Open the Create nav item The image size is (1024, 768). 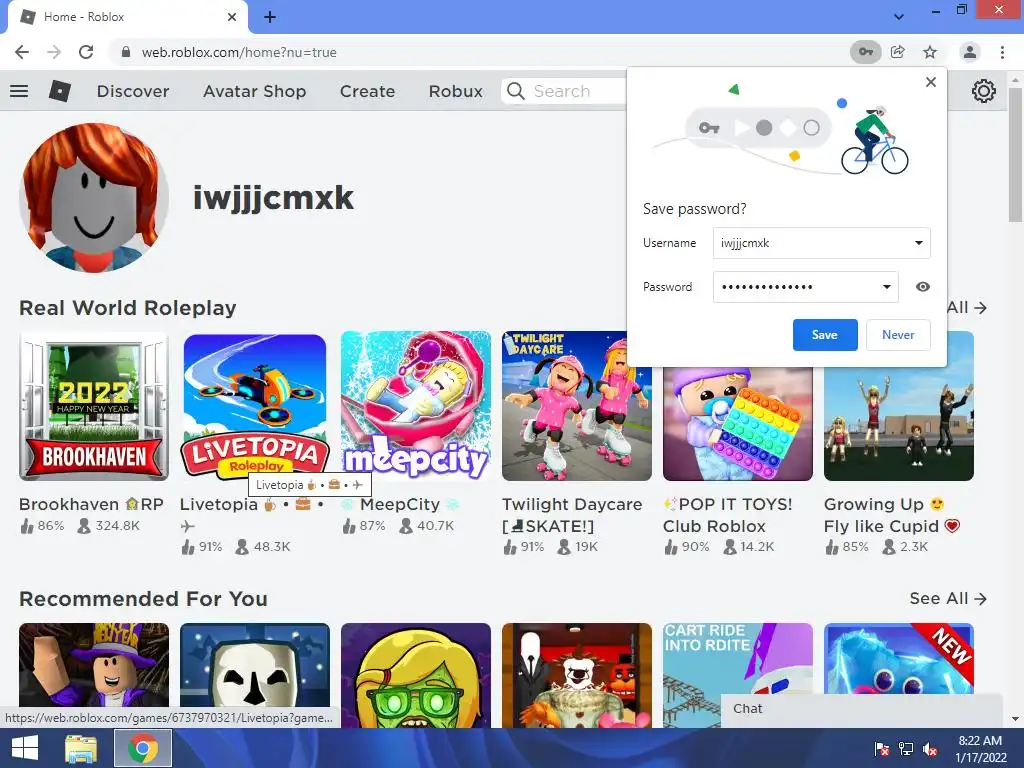coord(367,91)
